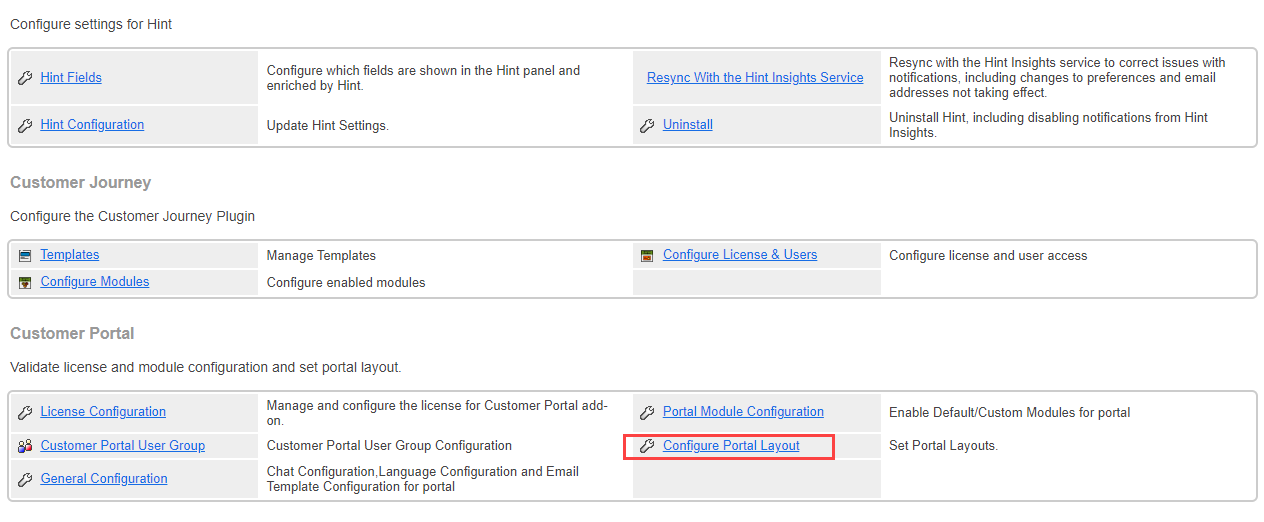Open the Templates link under Customer Journey

pyautogui.click(x=70, y=255)
